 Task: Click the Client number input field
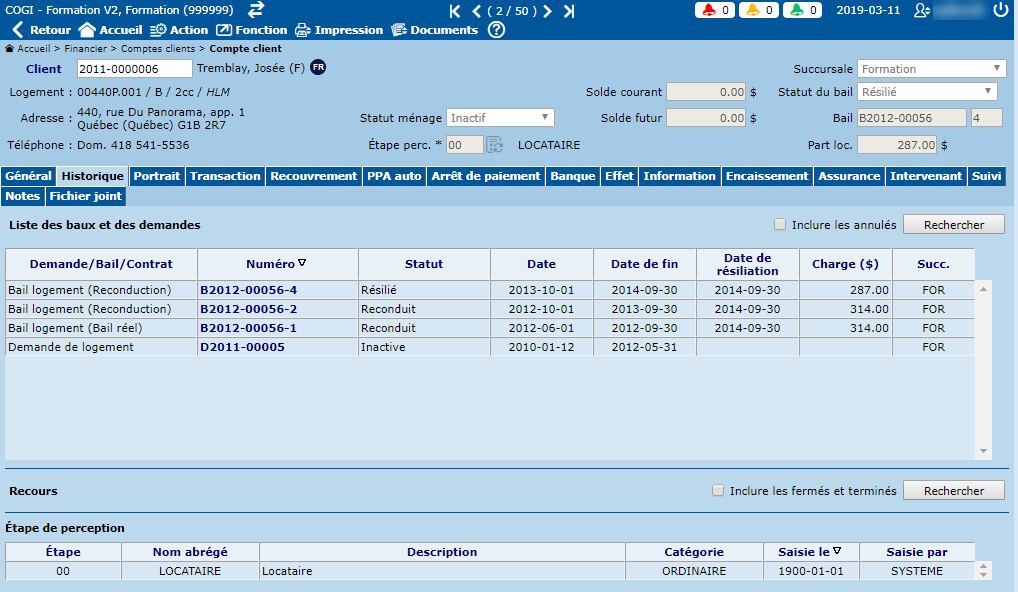134,69
